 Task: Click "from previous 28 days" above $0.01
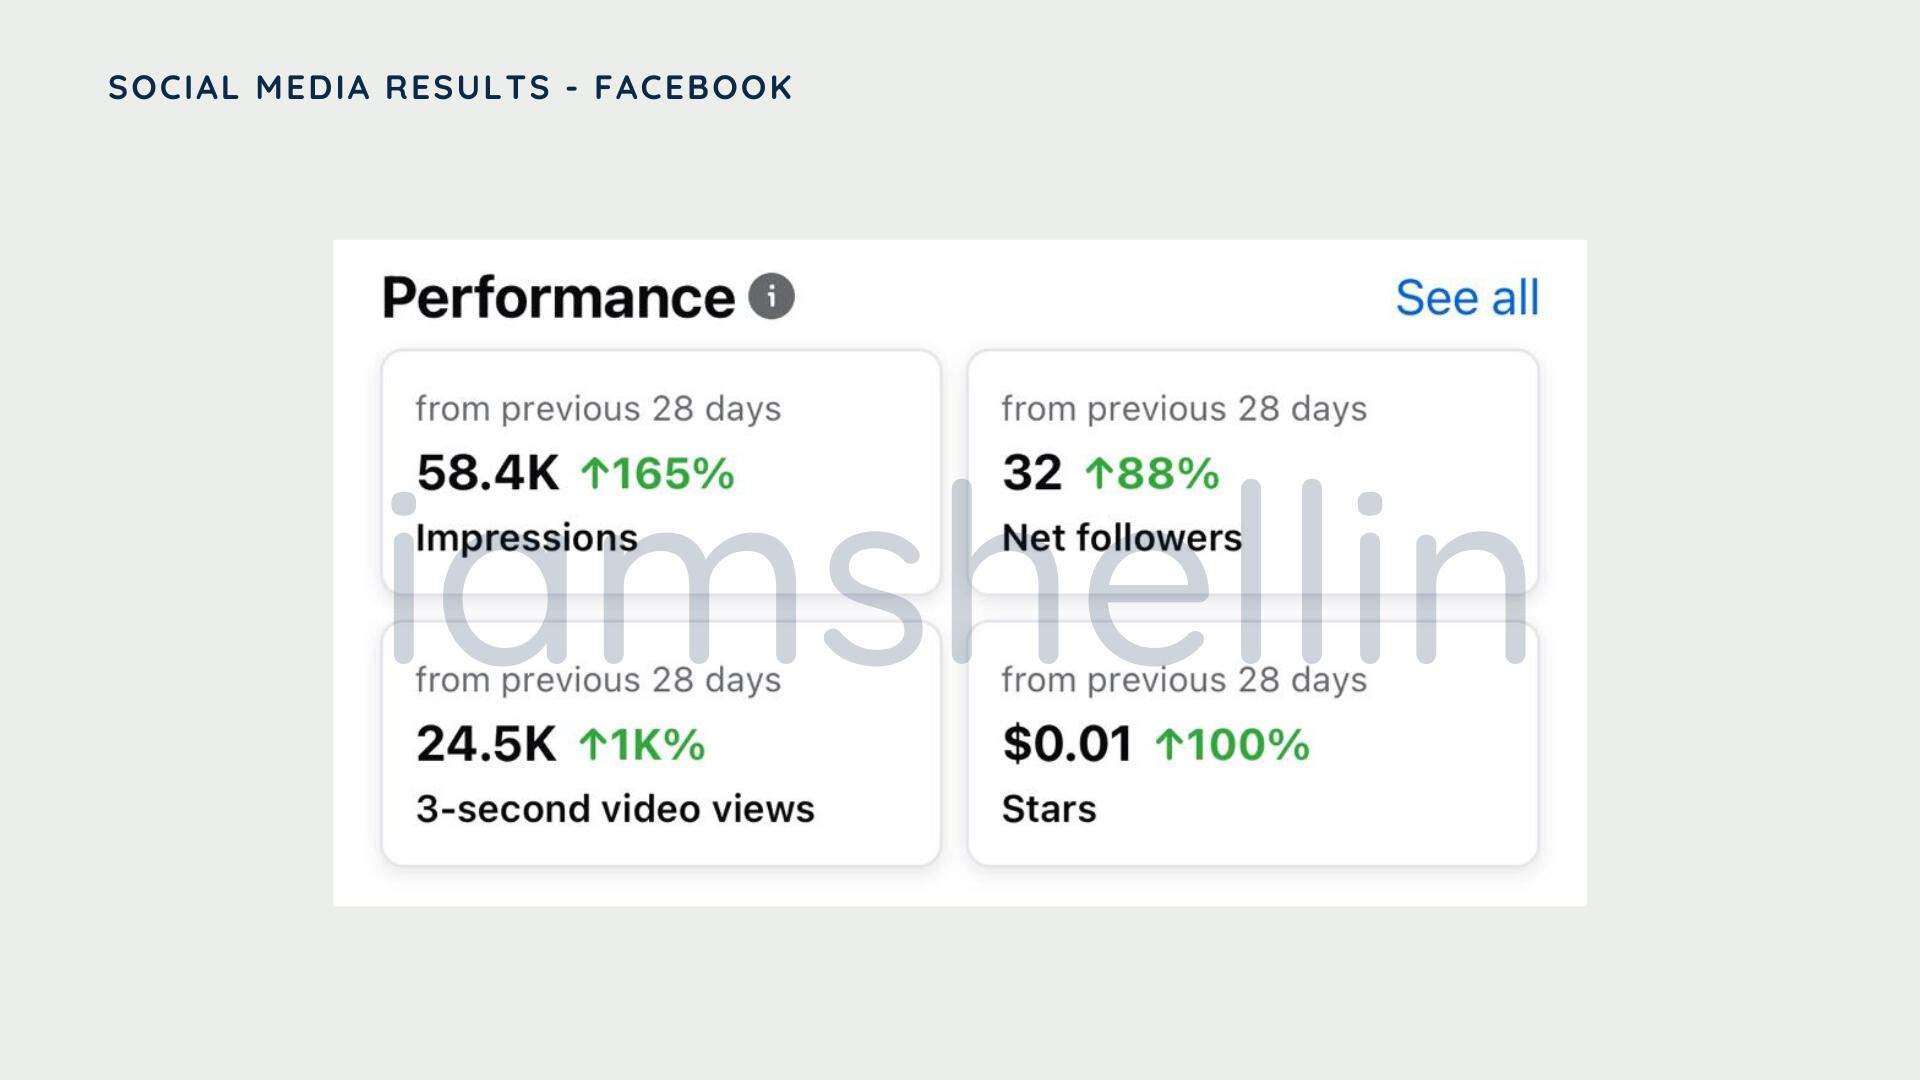click(1184, 680)
